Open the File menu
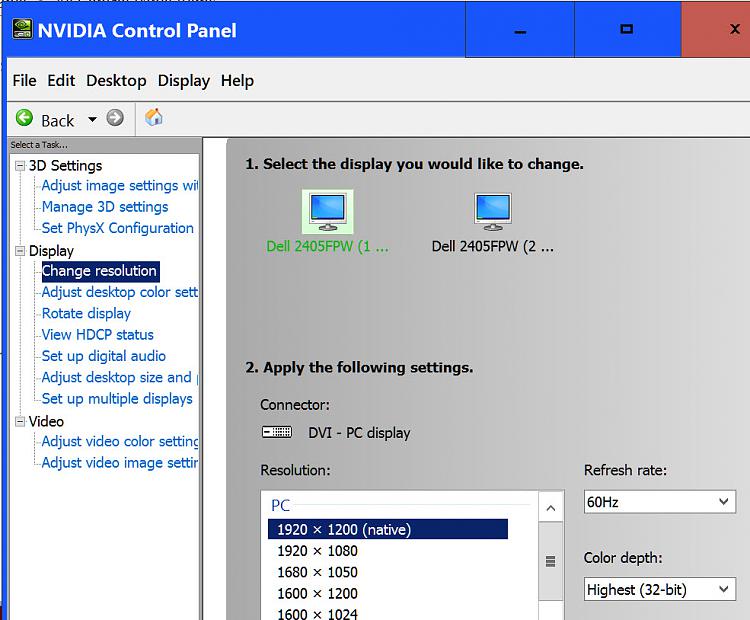 tap(24, 80)
